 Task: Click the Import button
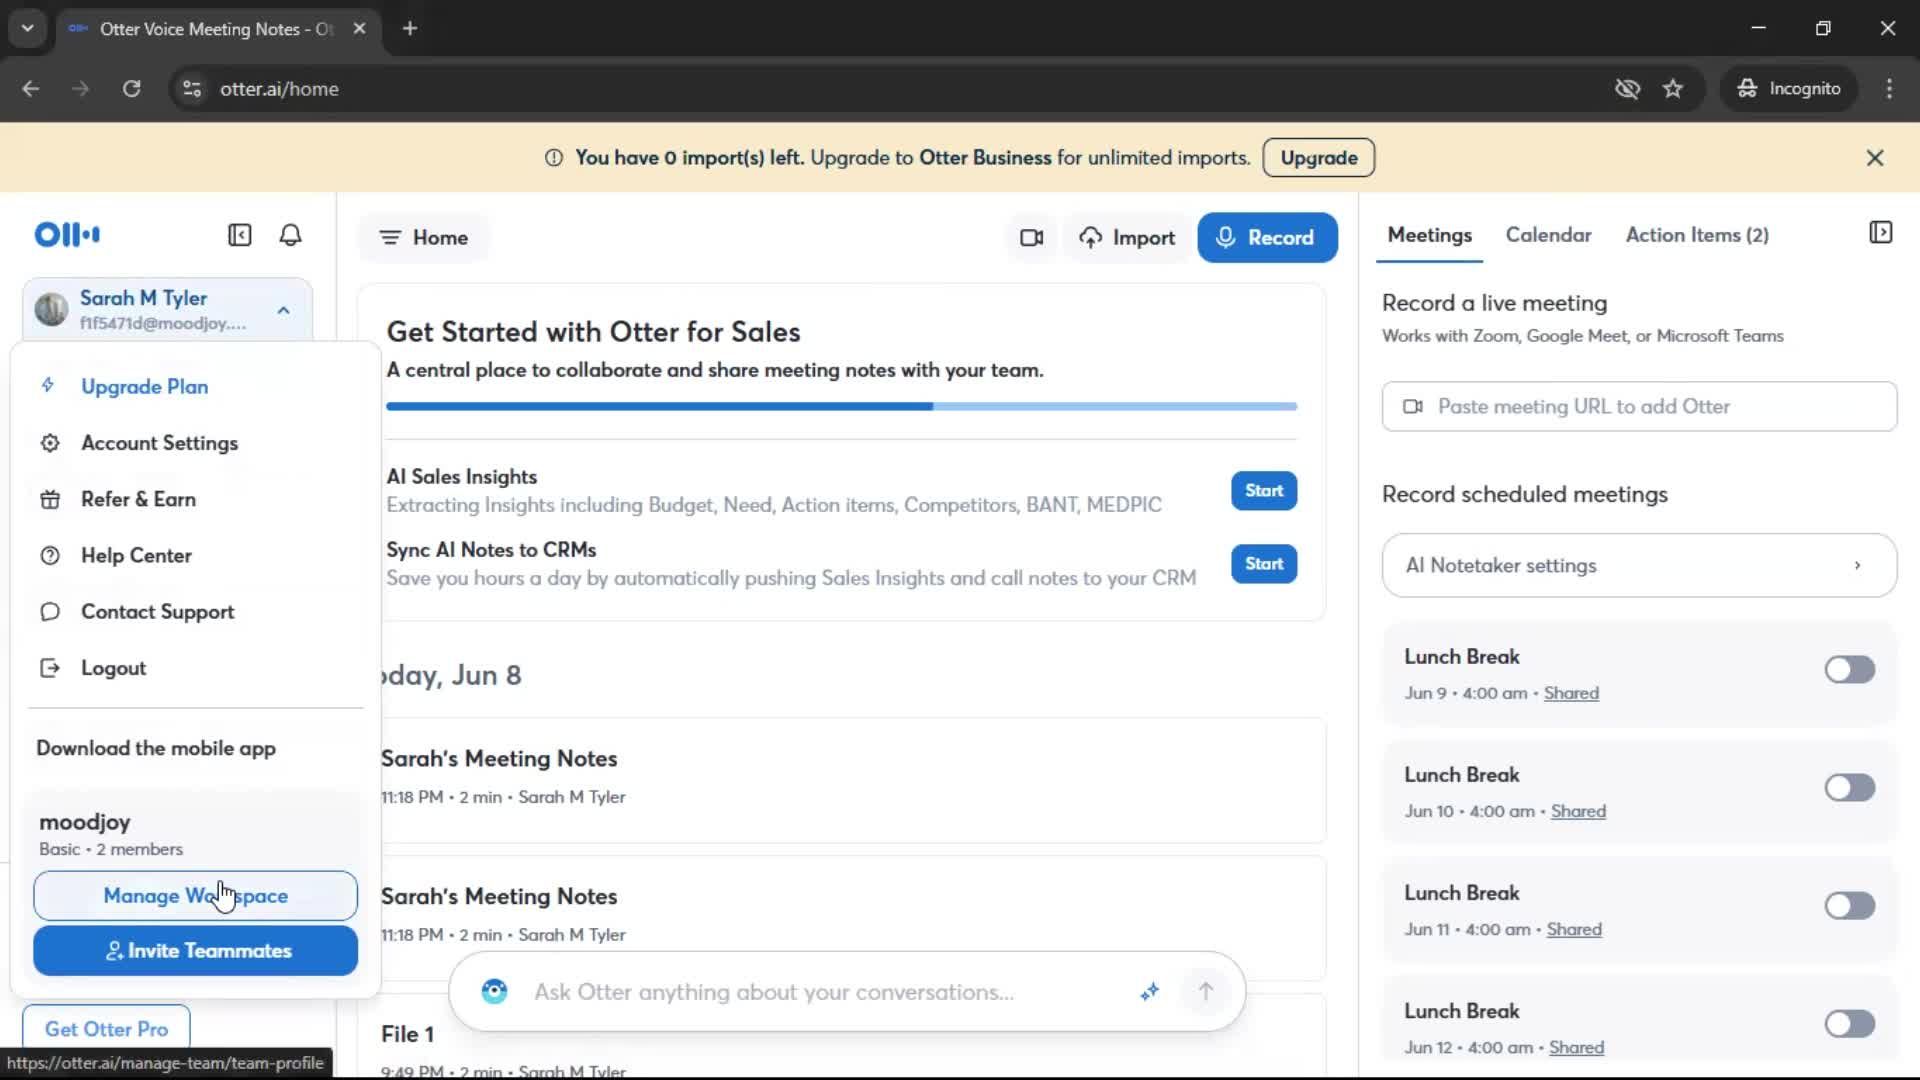(x=1127, y=238)
